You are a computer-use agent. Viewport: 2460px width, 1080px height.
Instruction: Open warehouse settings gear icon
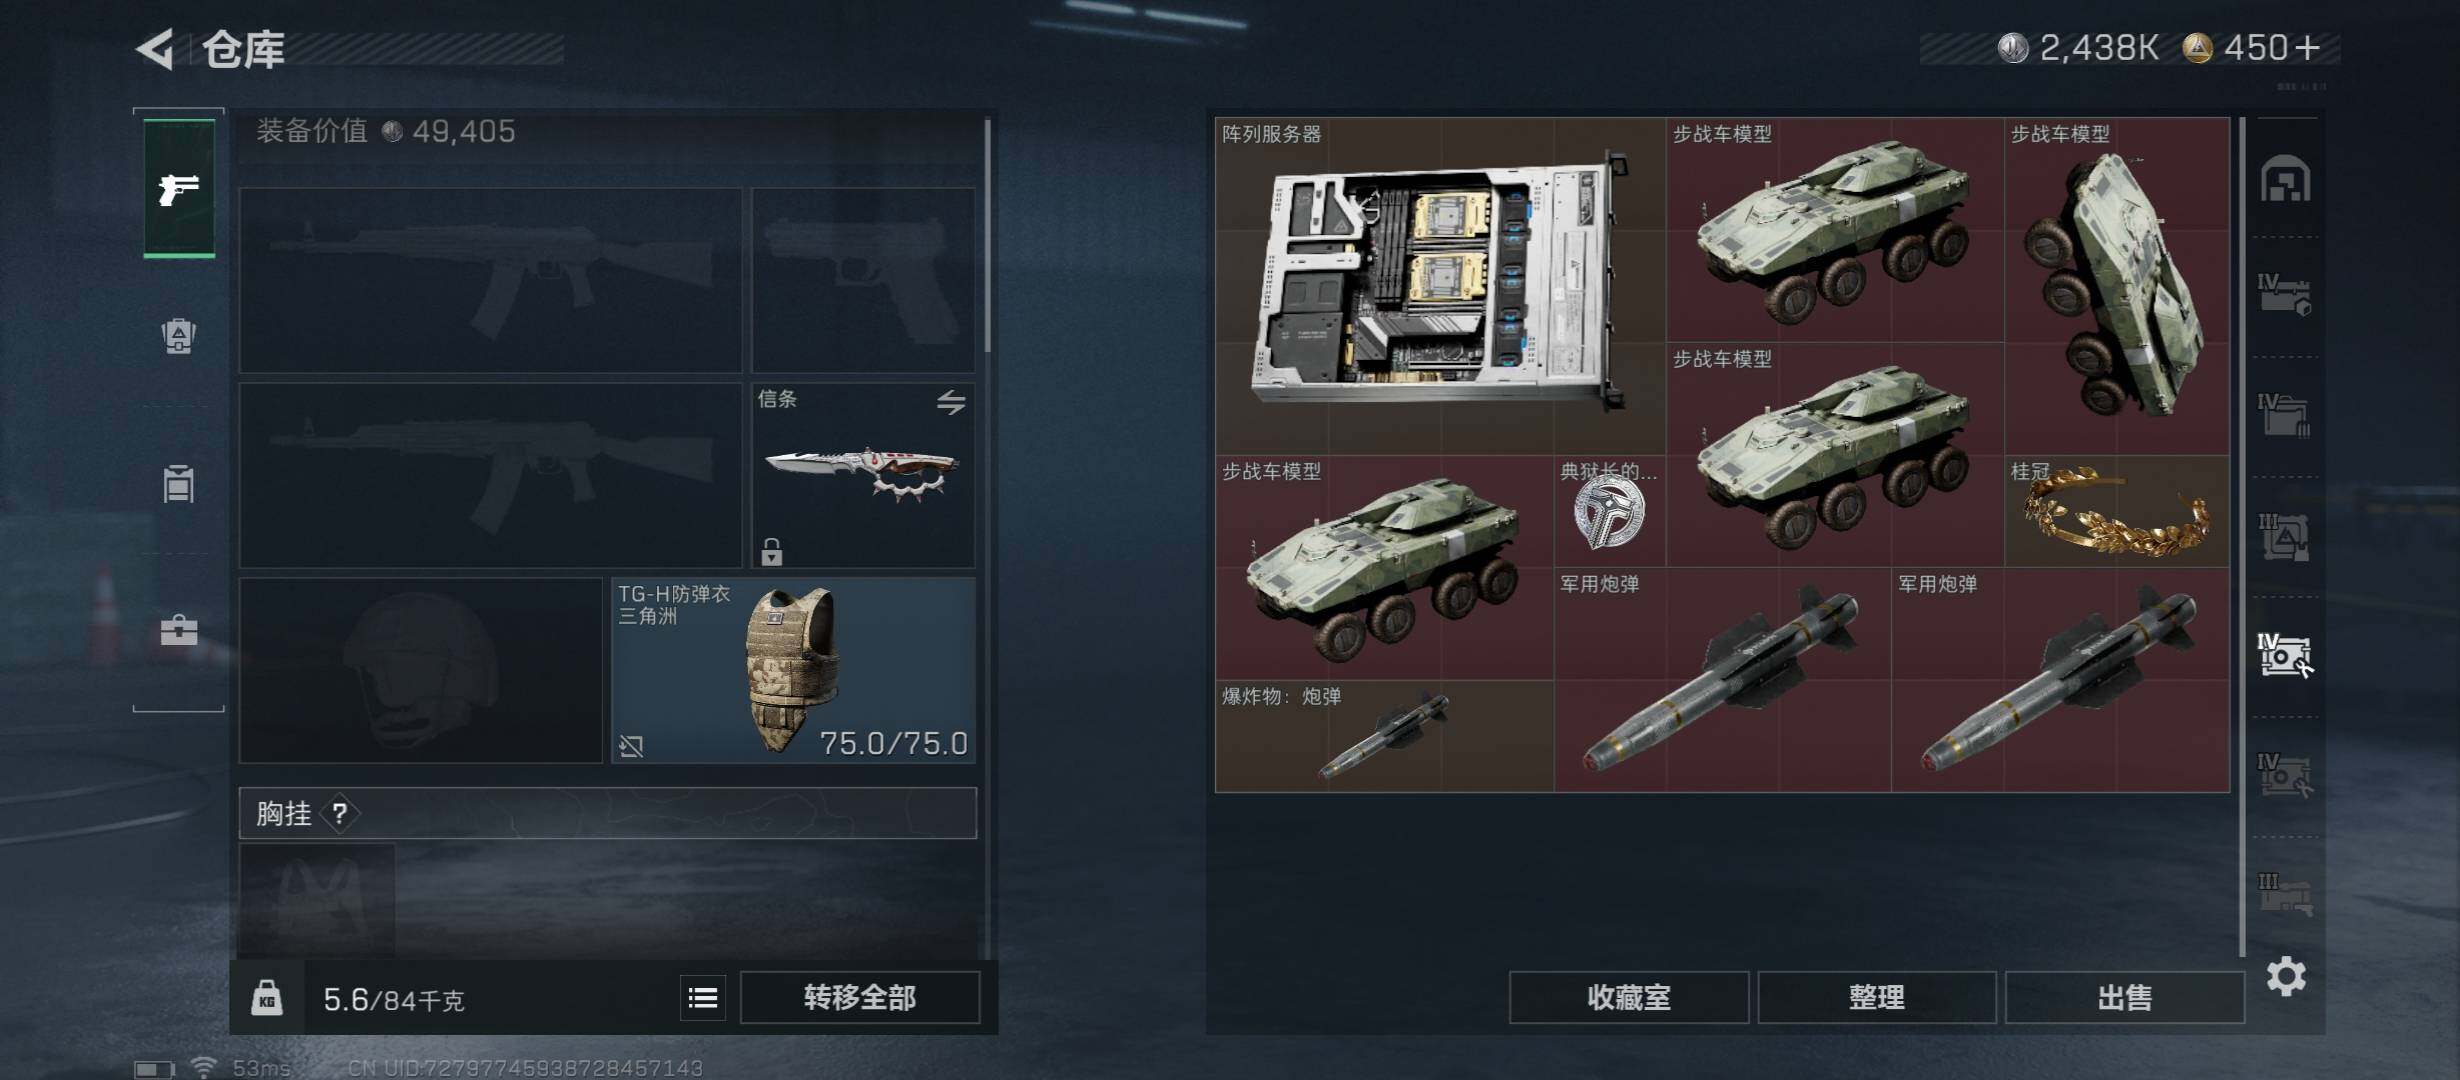click(2286, 976)
